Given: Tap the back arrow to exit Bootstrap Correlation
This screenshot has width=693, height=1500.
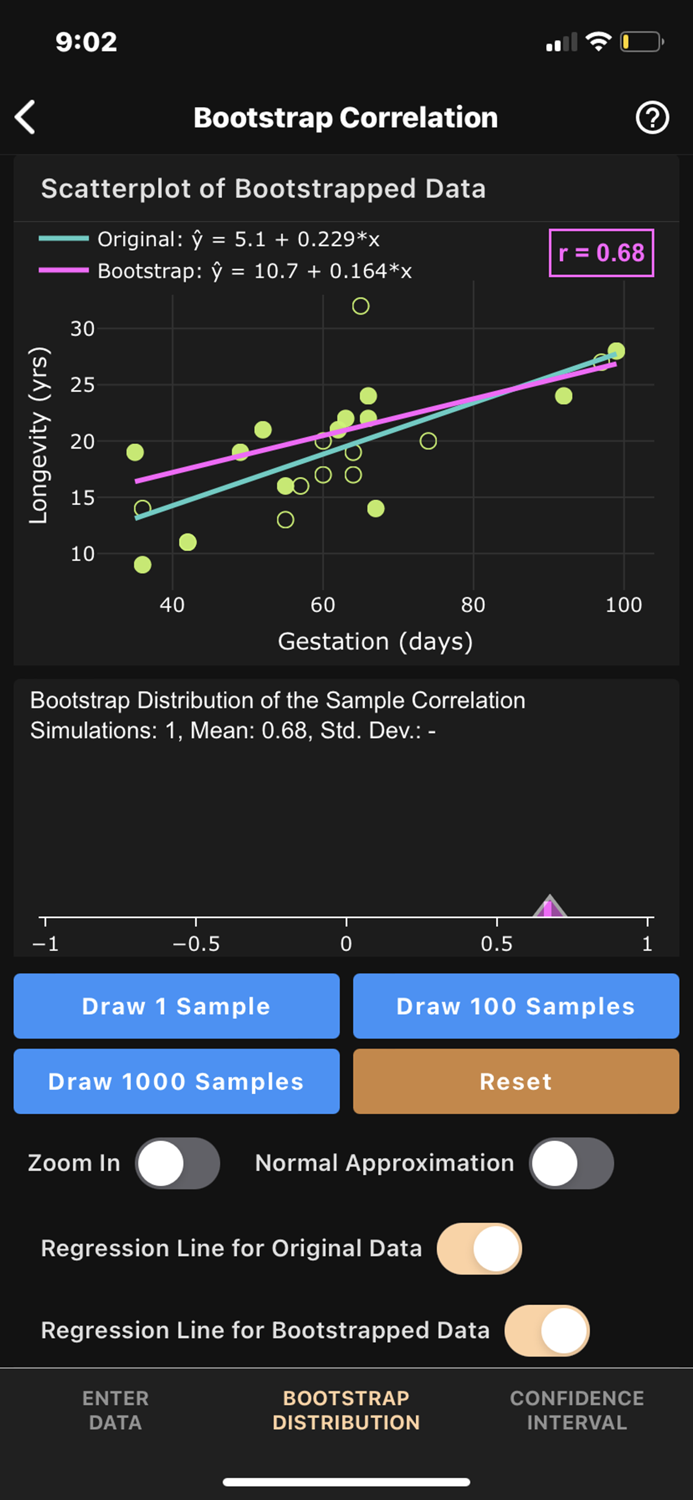Looking at the screenshot, I should pyautogui.click(x=25, y=117).
